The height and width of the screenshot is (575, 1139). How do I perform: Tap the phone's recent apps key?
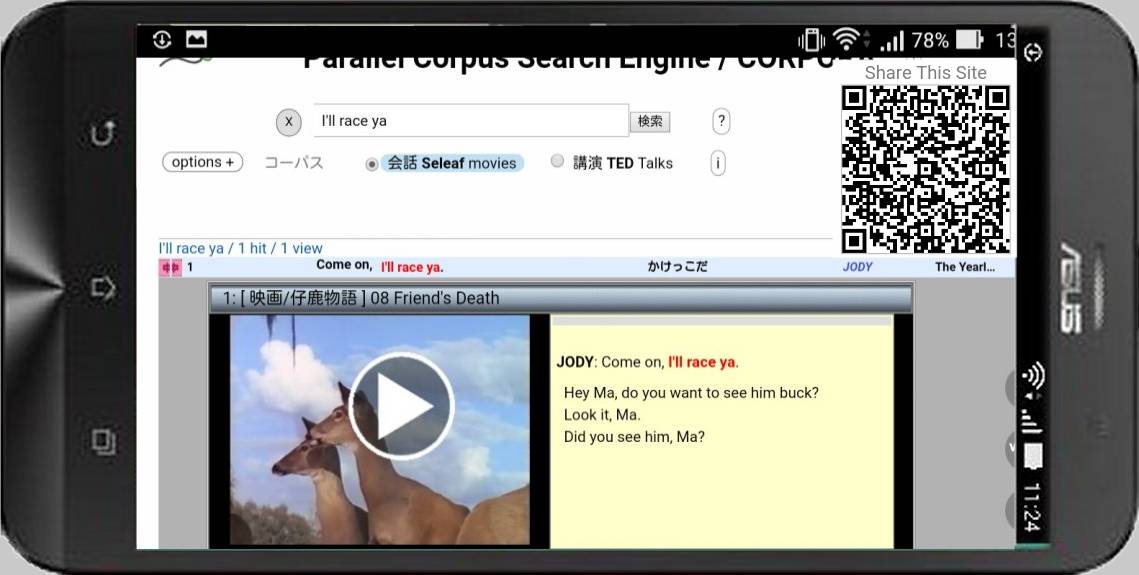(104, 441)
